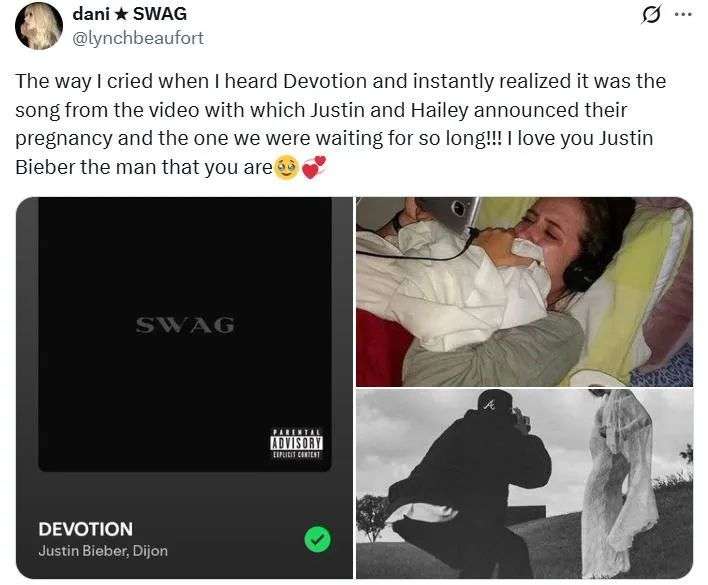Toggle the green saved checkmark on Devotion
The height and width of the screenshot is (585, 708).
(317, 539)
